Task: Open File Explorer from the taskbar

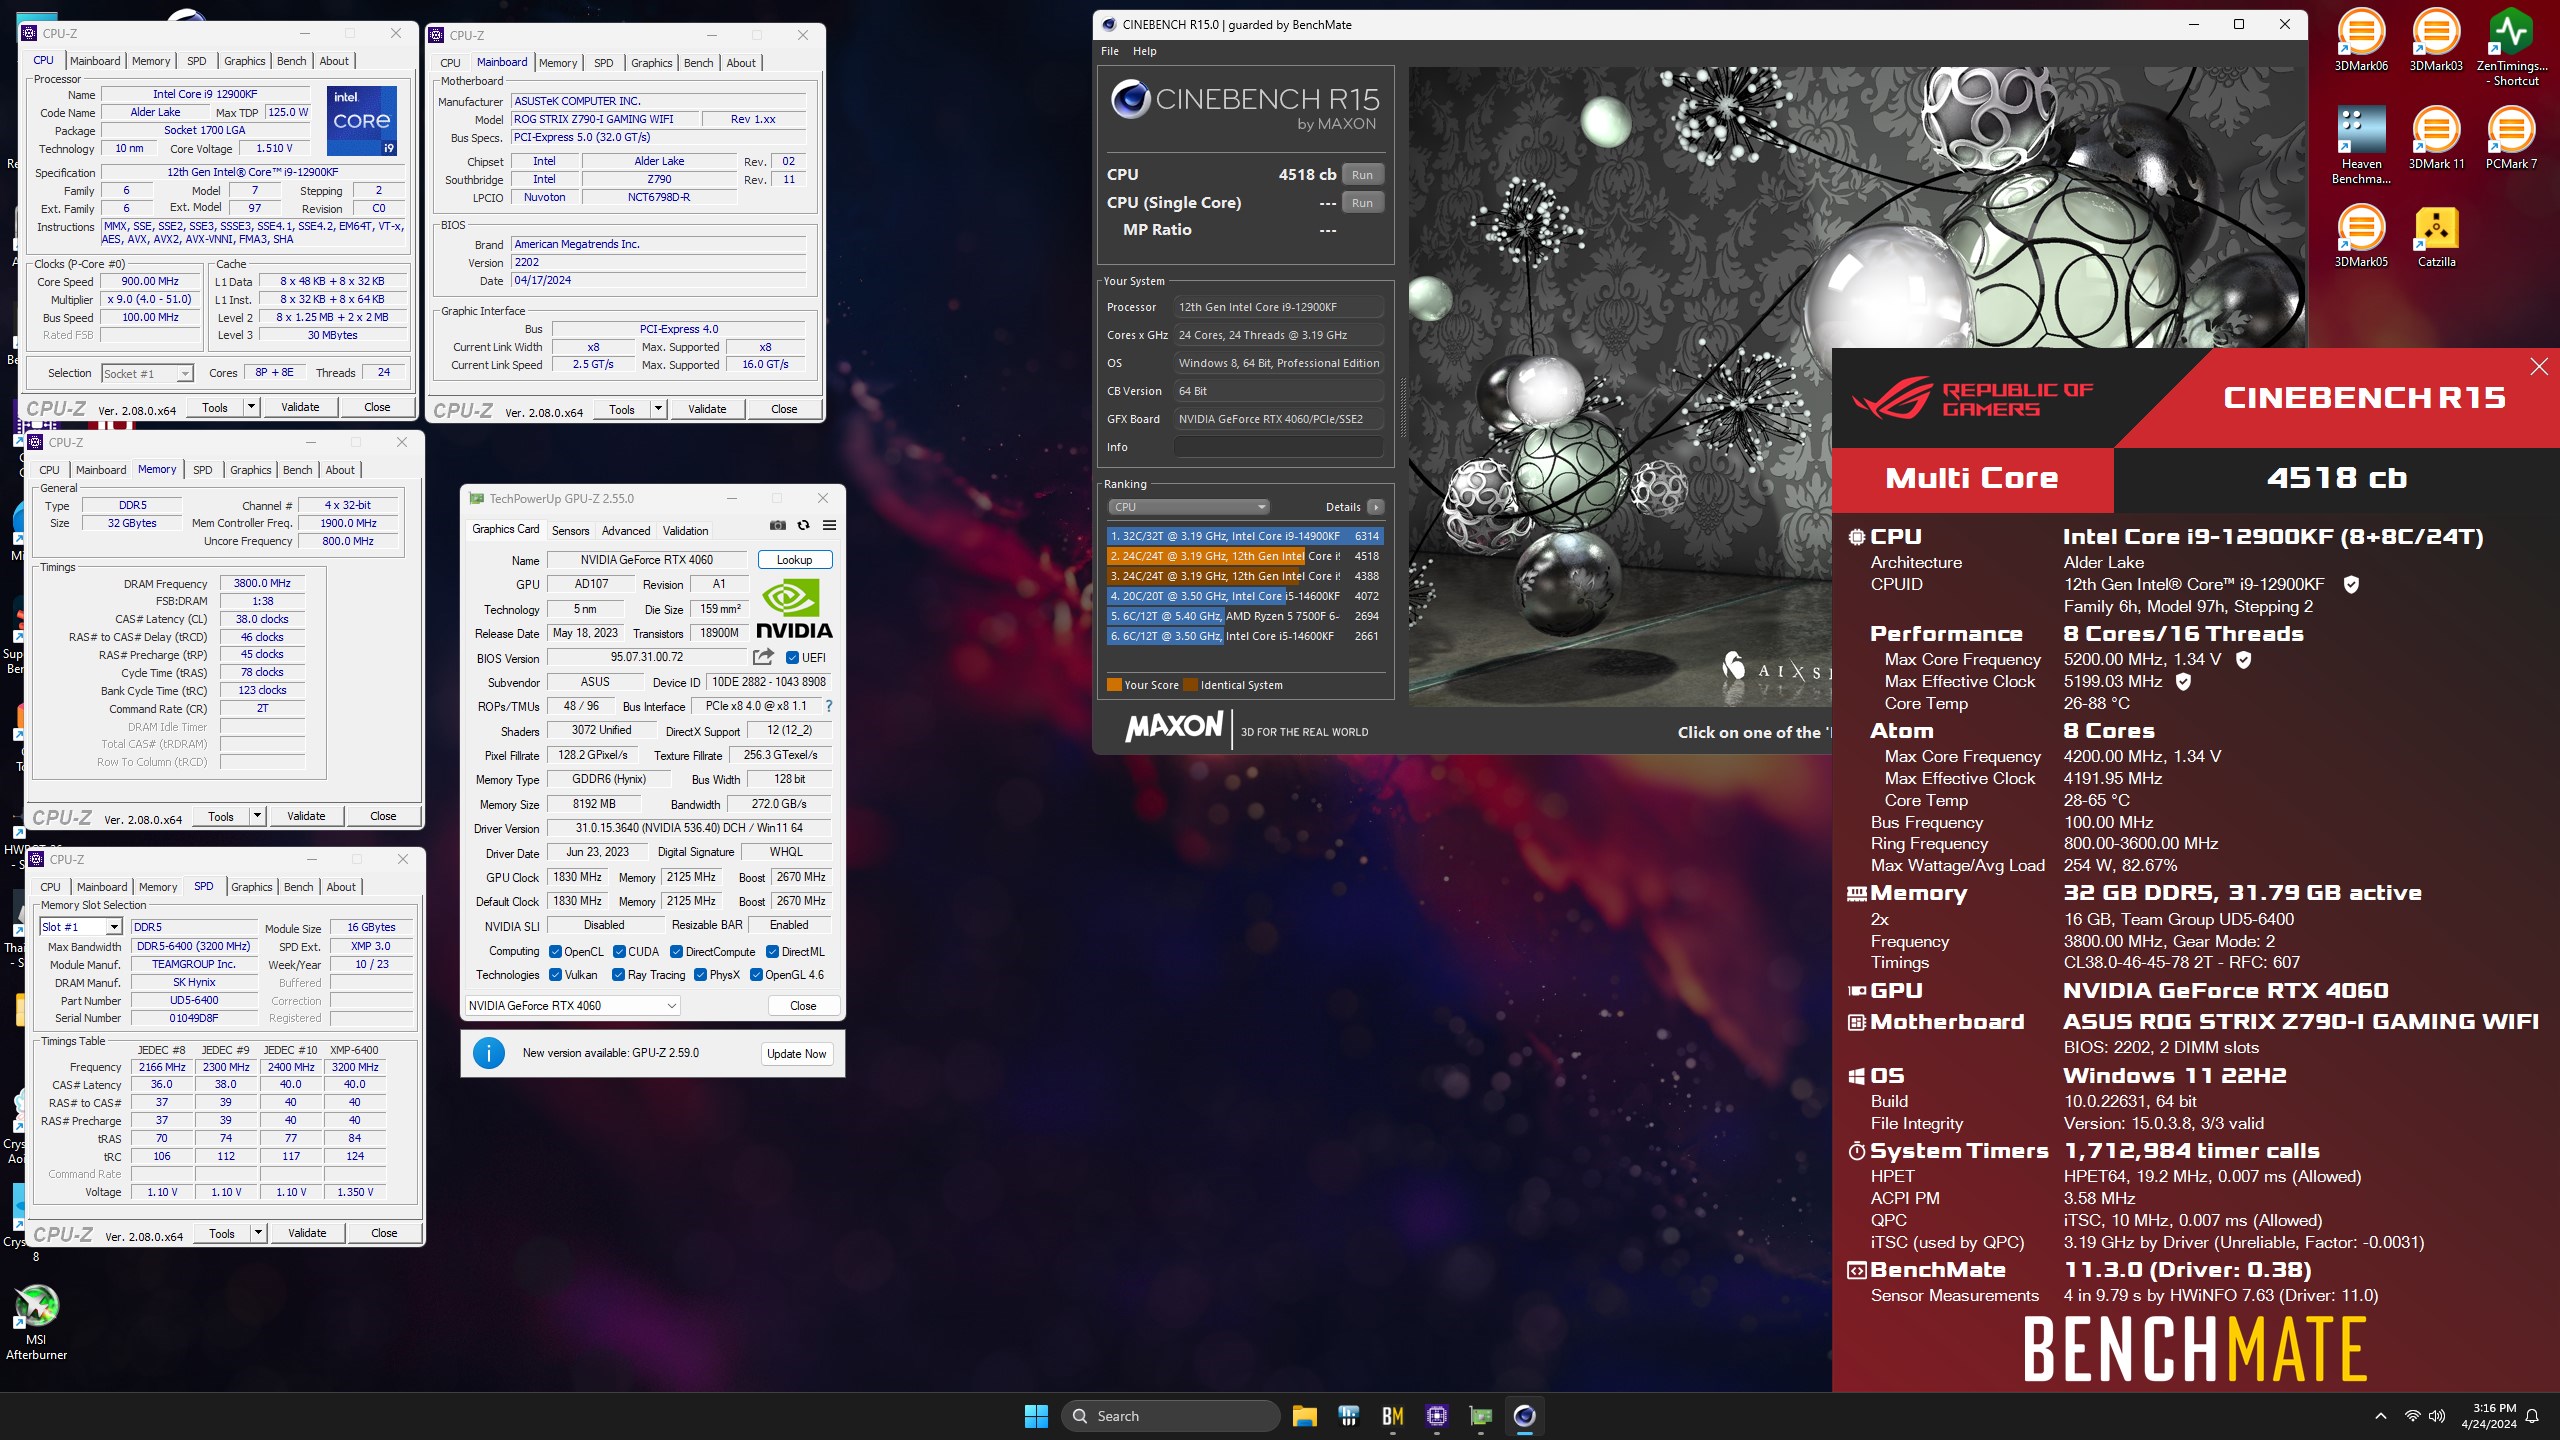Action: pyautogui.click(x=1304, y=1416)
